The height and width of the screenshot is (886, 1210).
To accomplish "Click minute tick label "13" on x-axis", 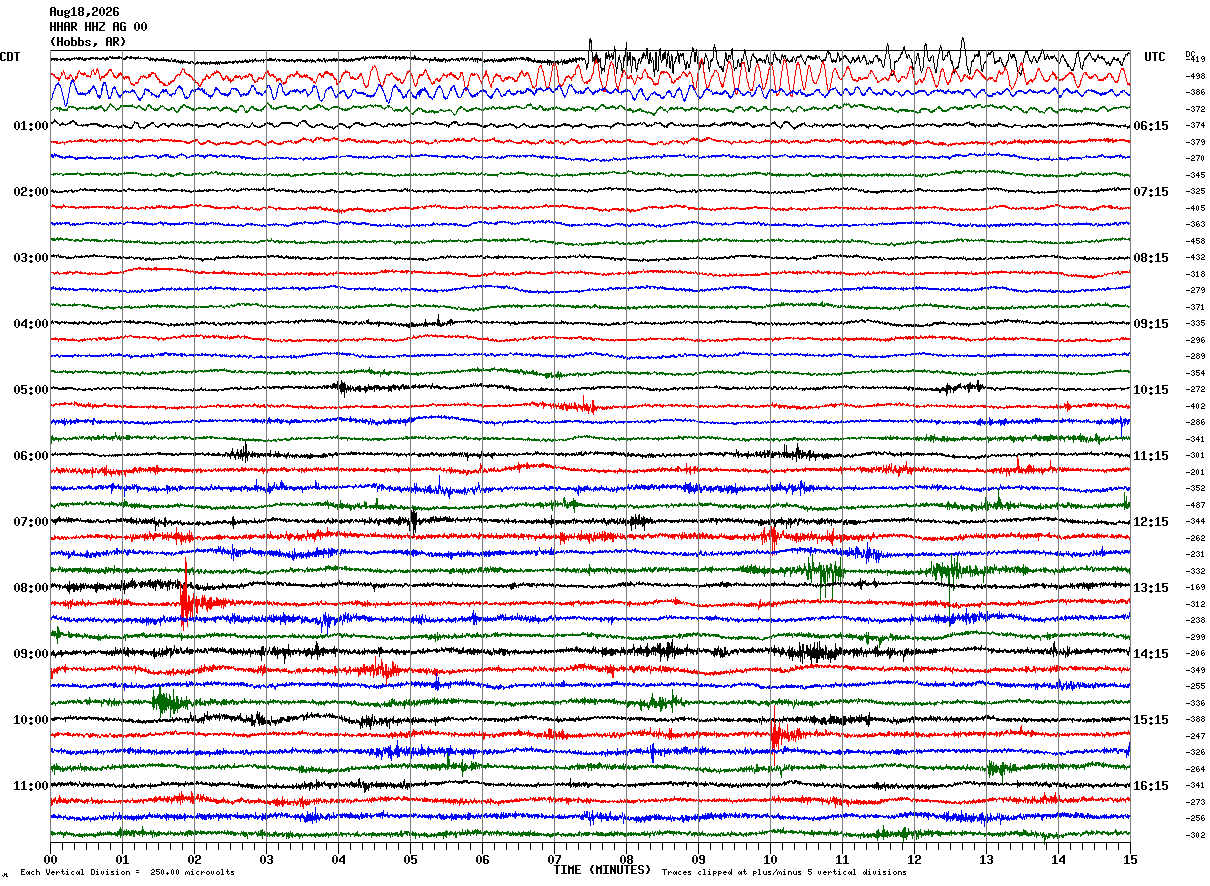I will coord(986,859).
